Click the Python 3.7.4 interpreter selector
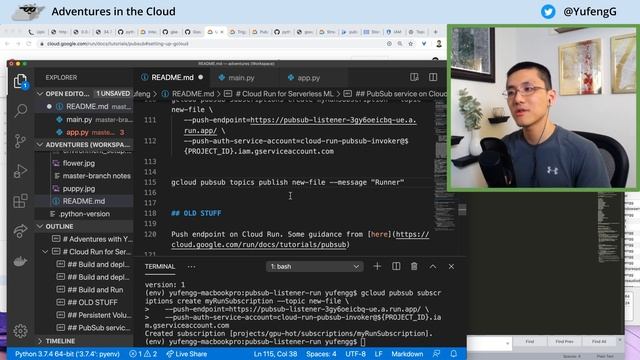The image size is (640, 360). [67, 354]
